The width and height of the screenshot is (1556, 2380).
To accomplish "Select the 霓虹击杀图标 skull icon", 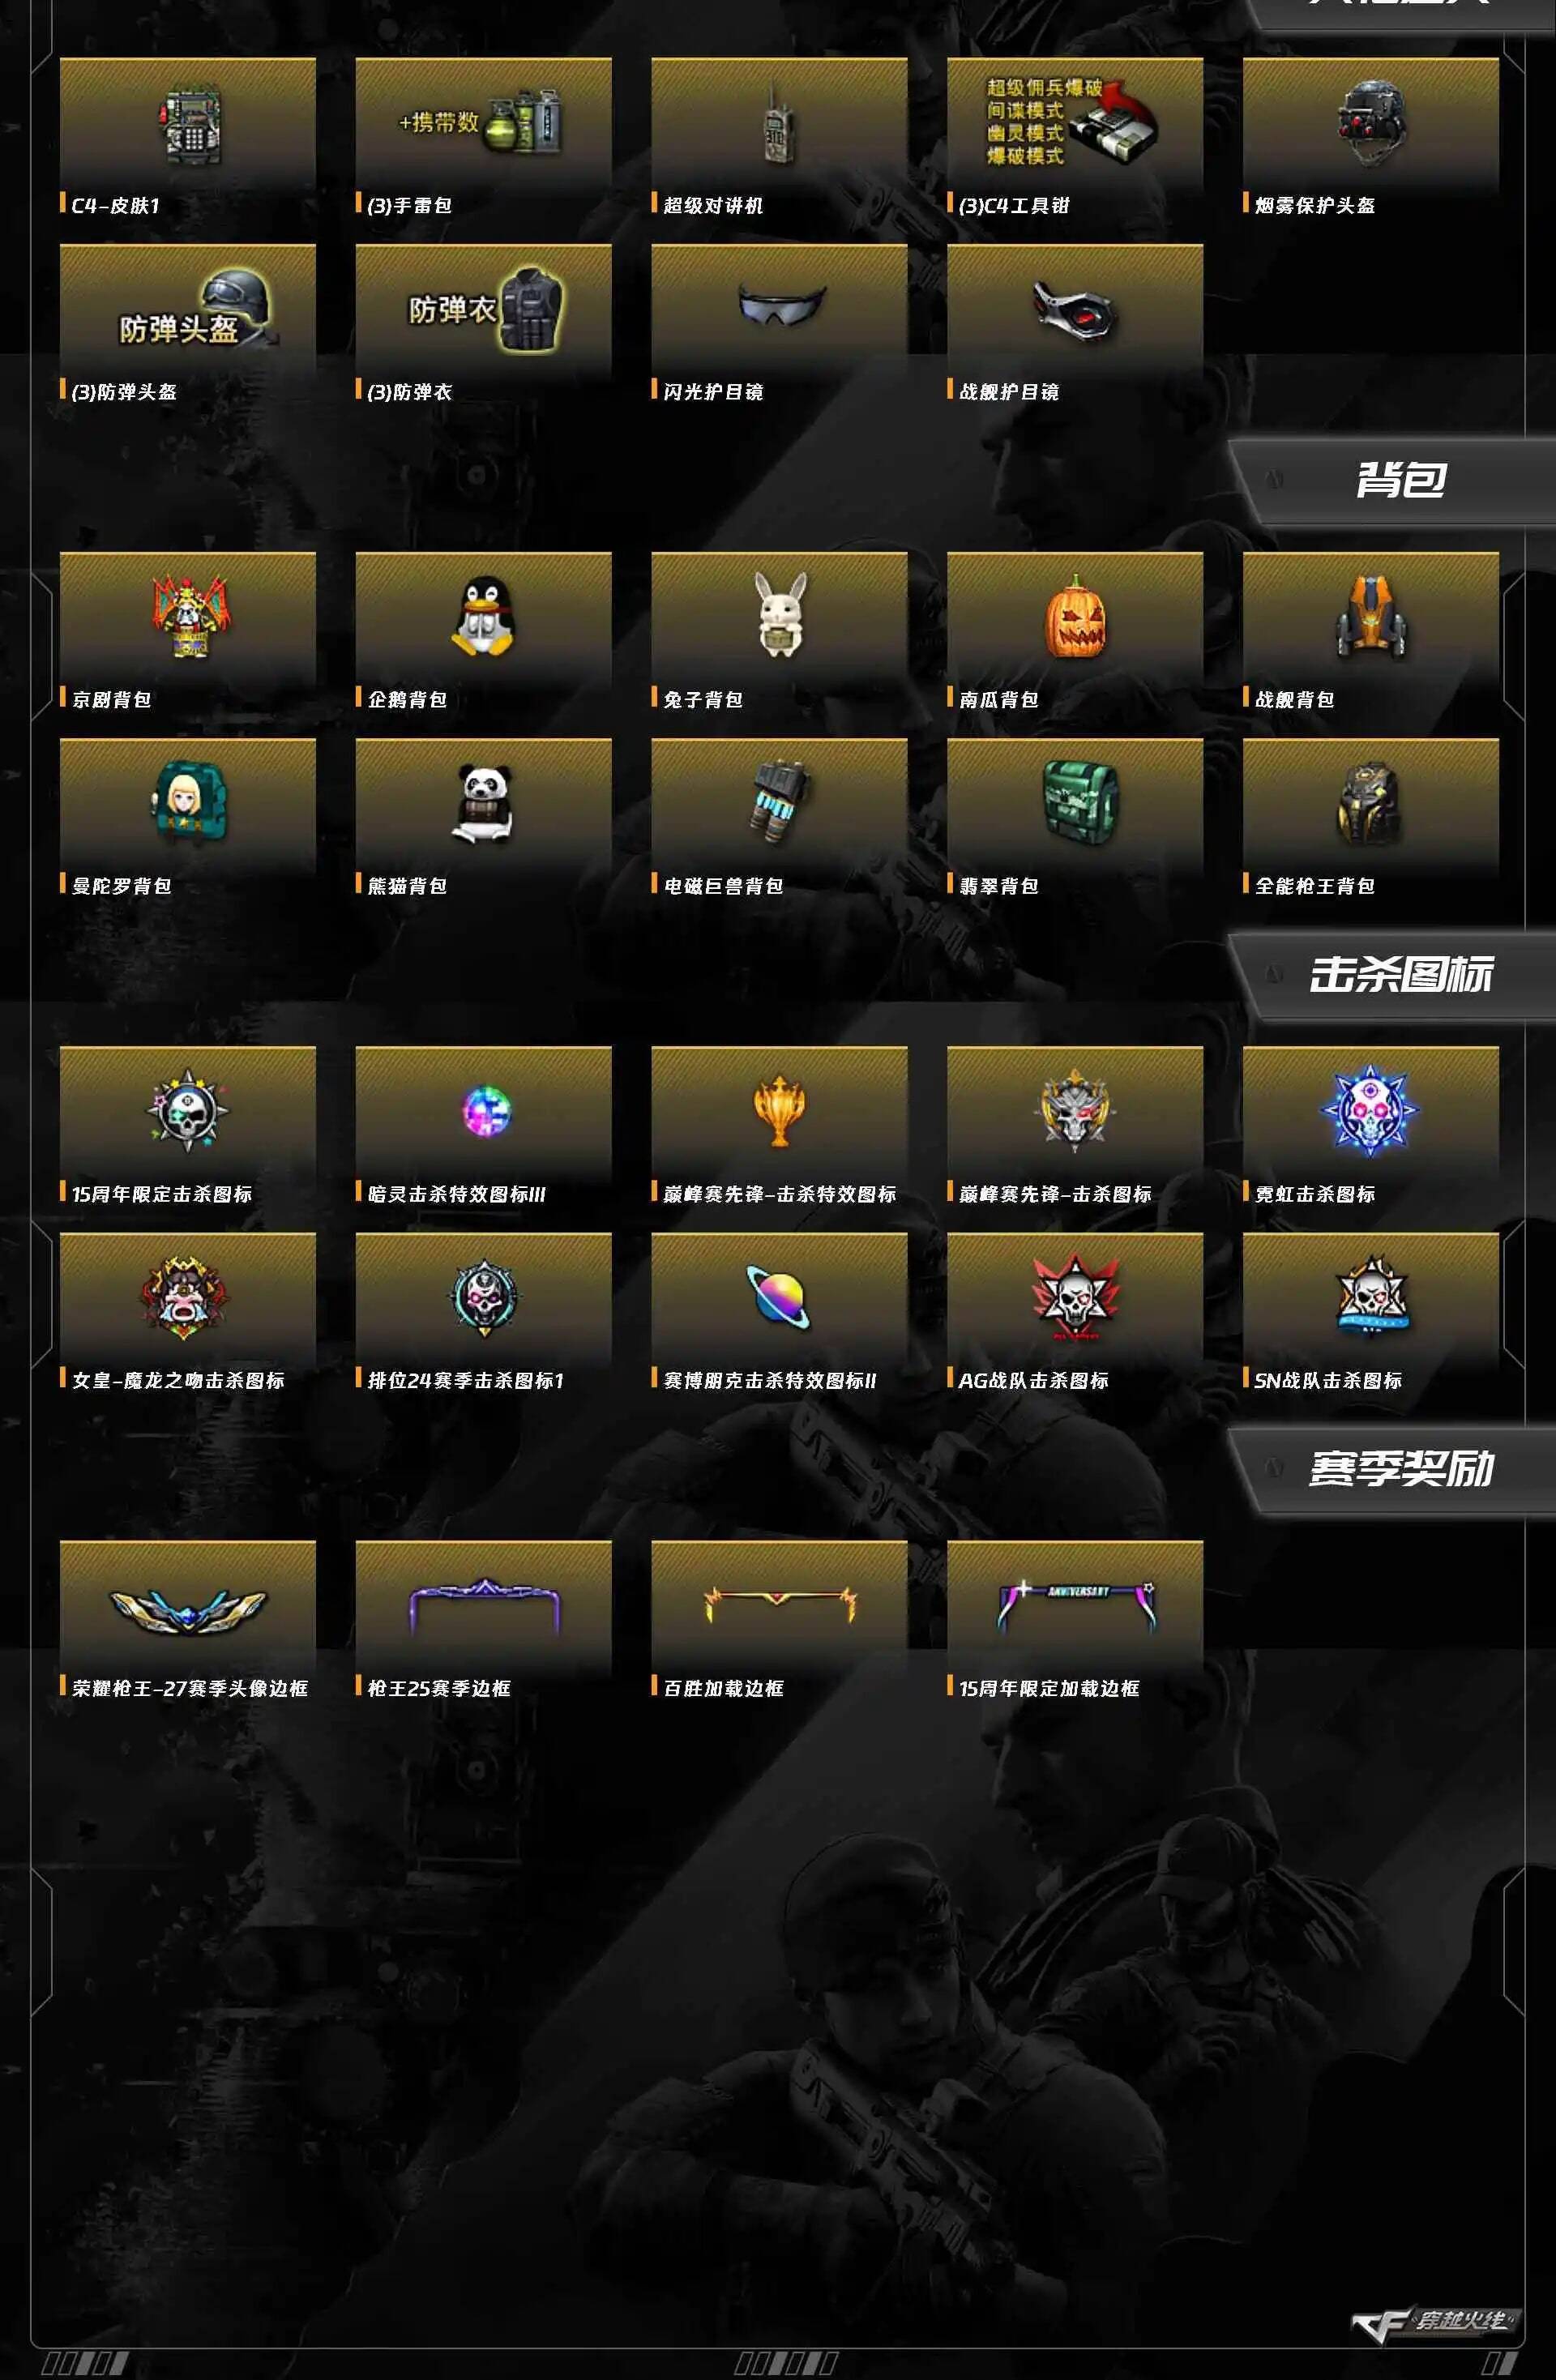I will tap(1370, 1110).
